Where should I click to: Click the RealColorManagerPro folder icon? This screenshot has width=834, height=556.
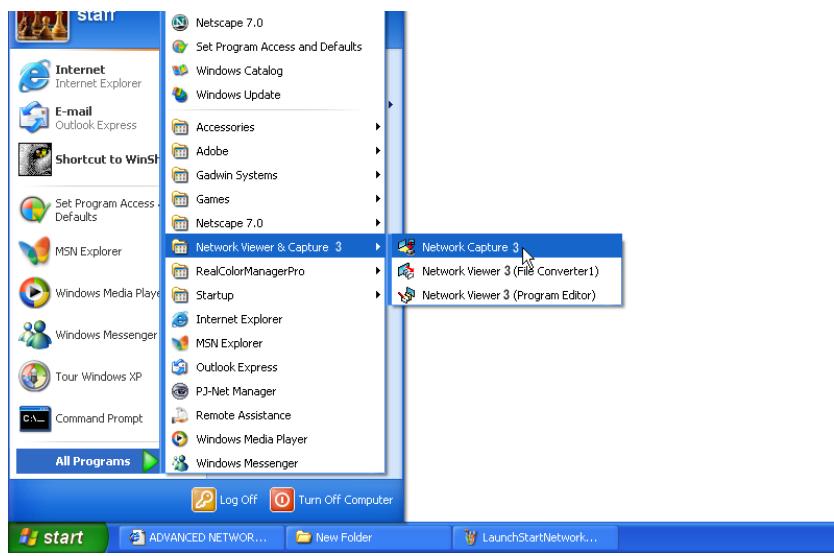pyautogui.click(x=180, y=271)
